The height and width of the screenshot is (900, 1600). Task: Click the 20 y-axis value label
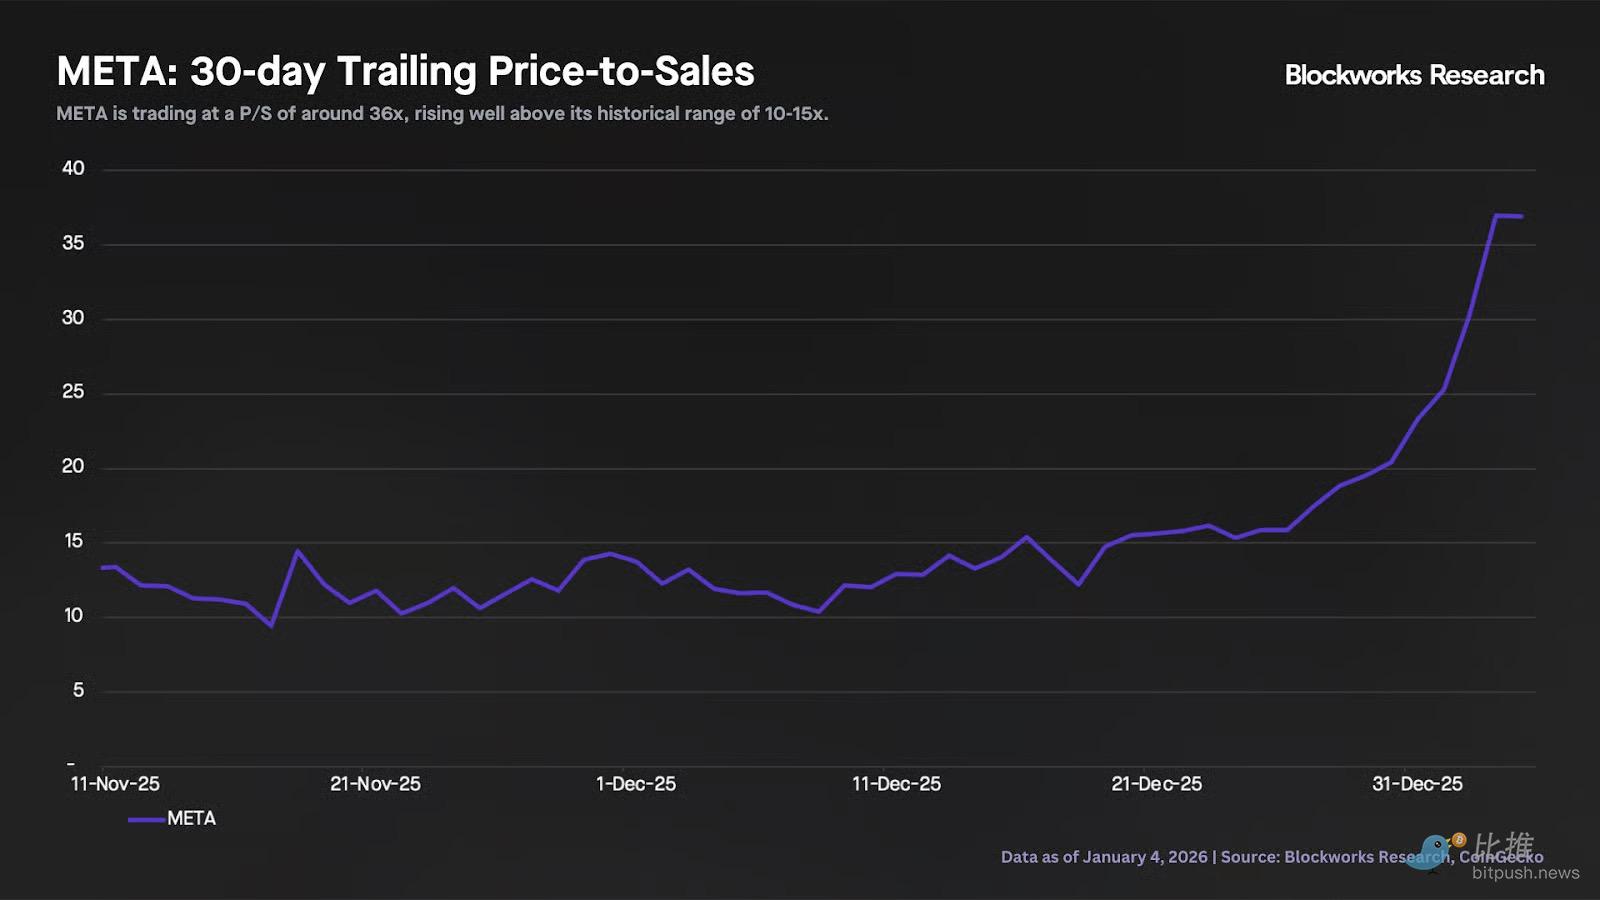pos(73,466)
